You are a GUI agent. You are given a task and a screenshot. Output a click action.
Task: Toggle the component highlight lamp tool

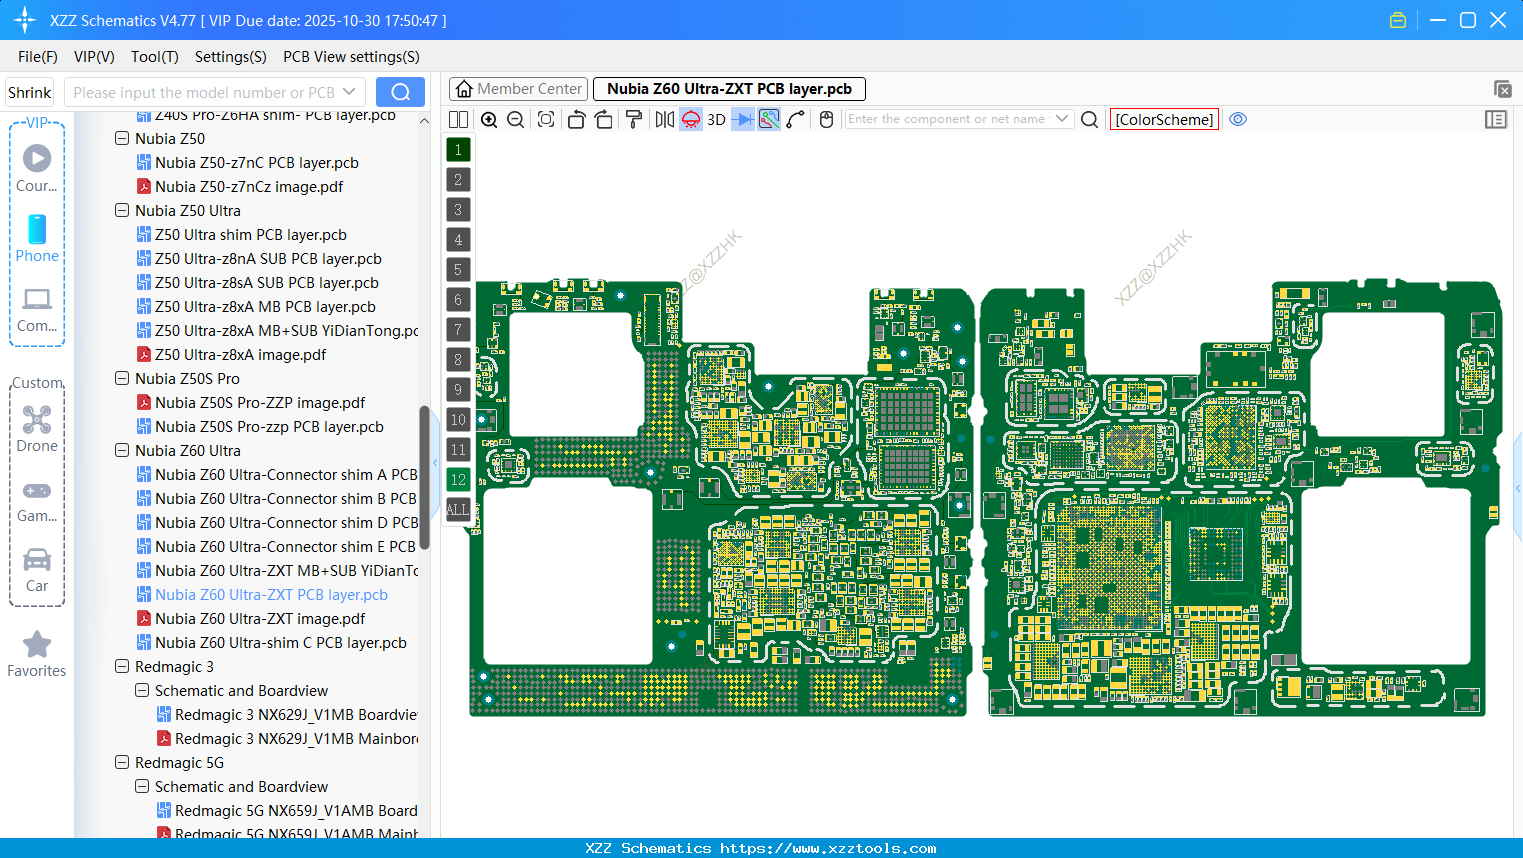(689, 119)
